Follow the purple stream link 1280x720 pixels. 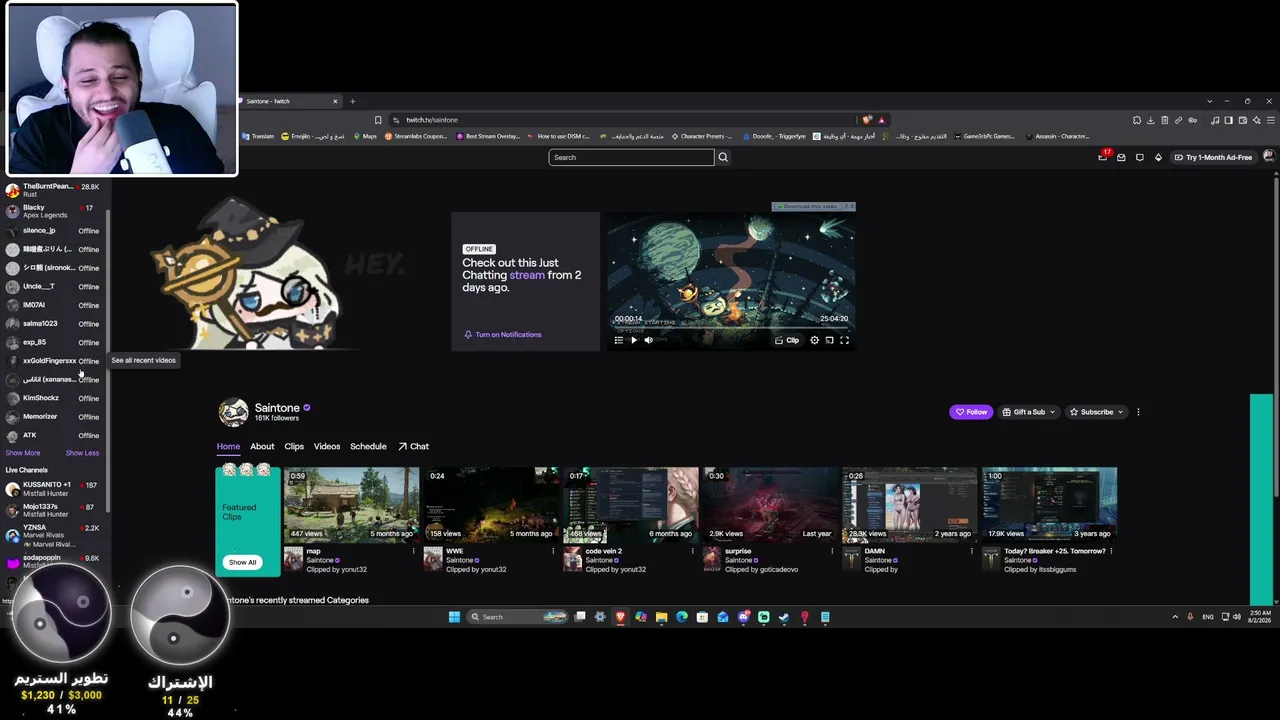[x=527, y=275]
